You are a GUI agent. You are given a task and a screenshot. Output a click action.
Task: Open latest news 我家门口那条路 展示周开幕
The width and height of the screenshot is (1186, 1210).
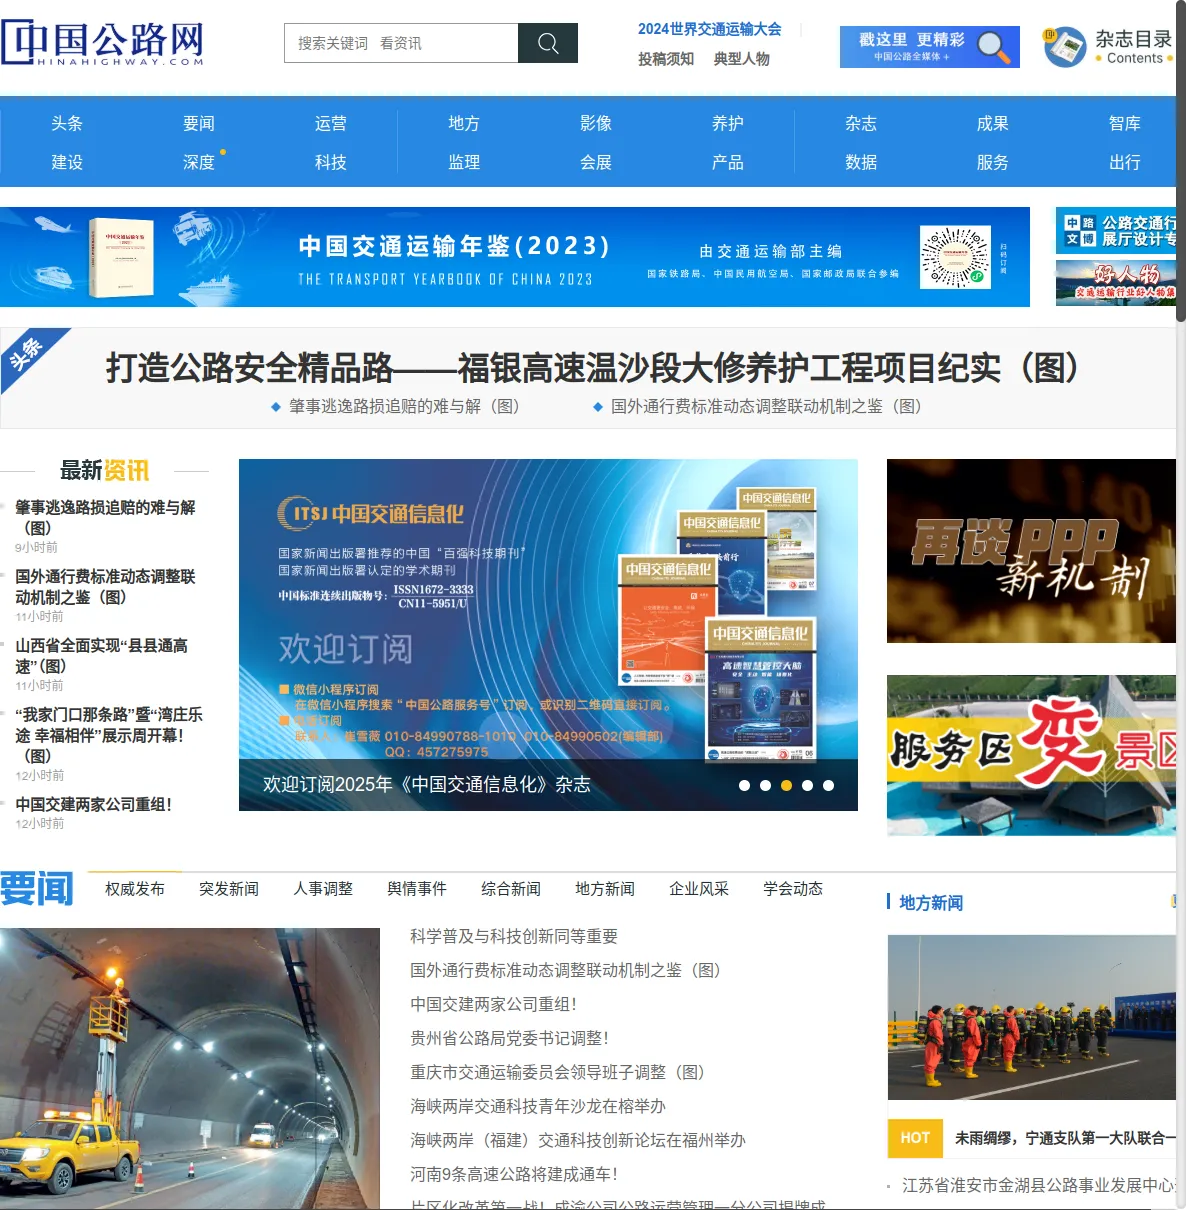click(x=108, y=735)
